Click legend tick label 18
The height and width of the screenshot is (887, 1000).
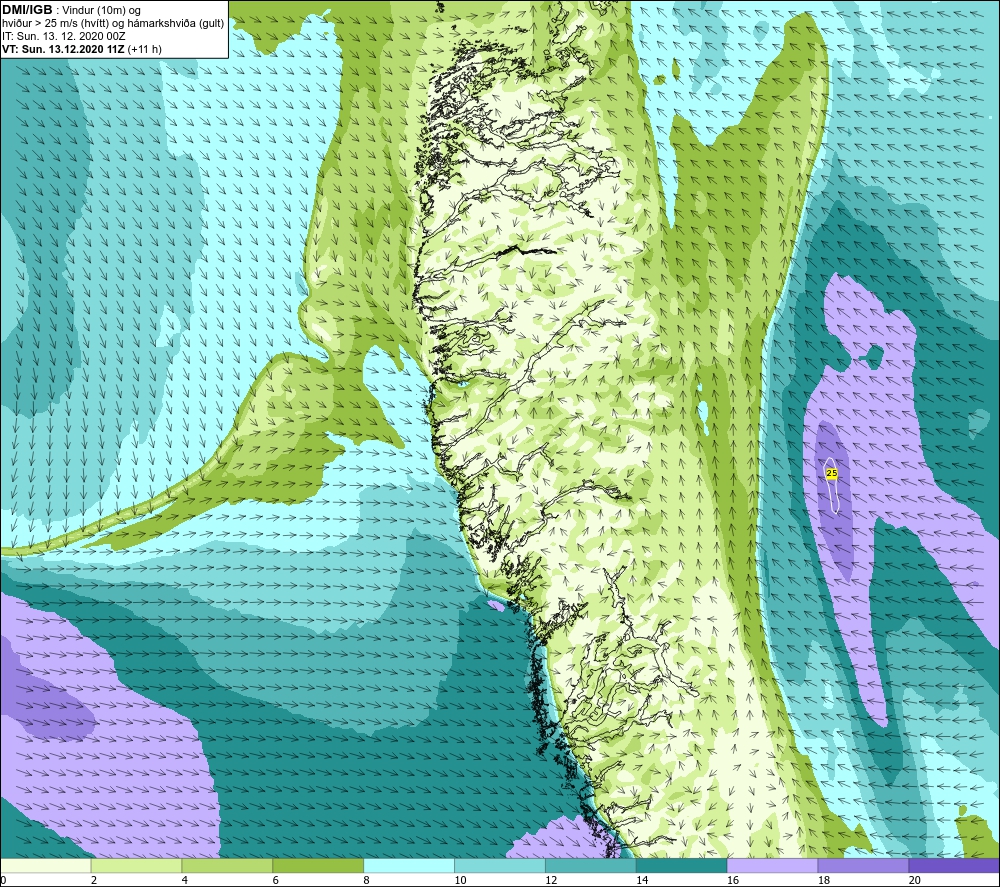pos(824,880)
